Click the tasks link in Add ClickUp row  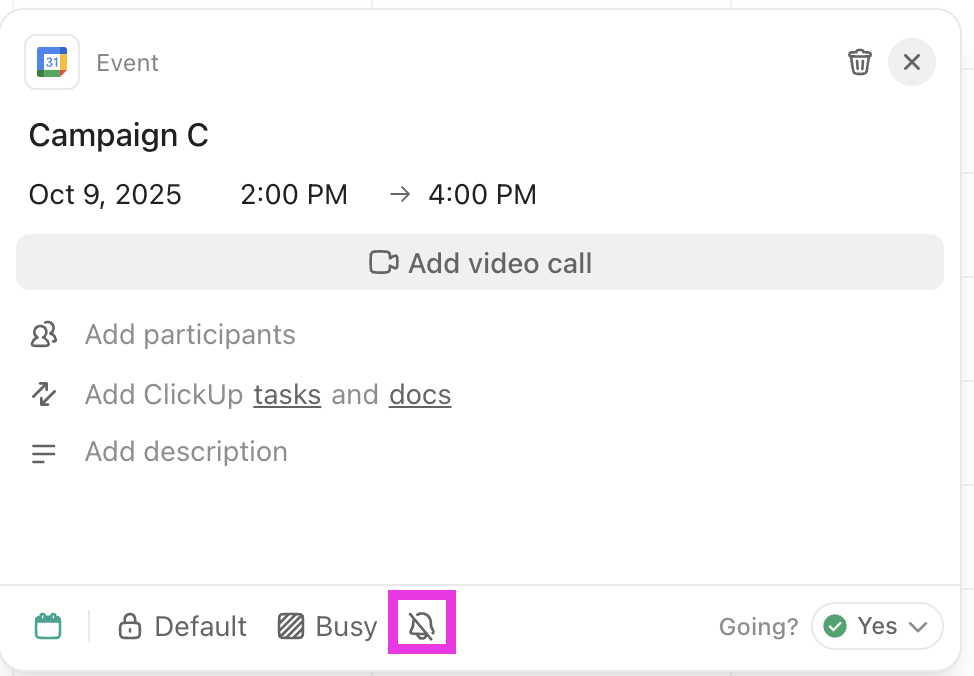click(x=287, y=394)
